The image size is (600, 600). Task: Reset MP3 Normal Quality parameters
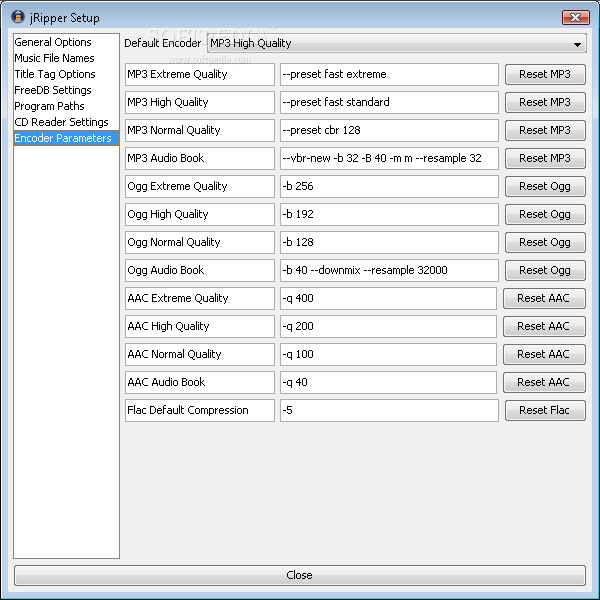click(545, 130)
